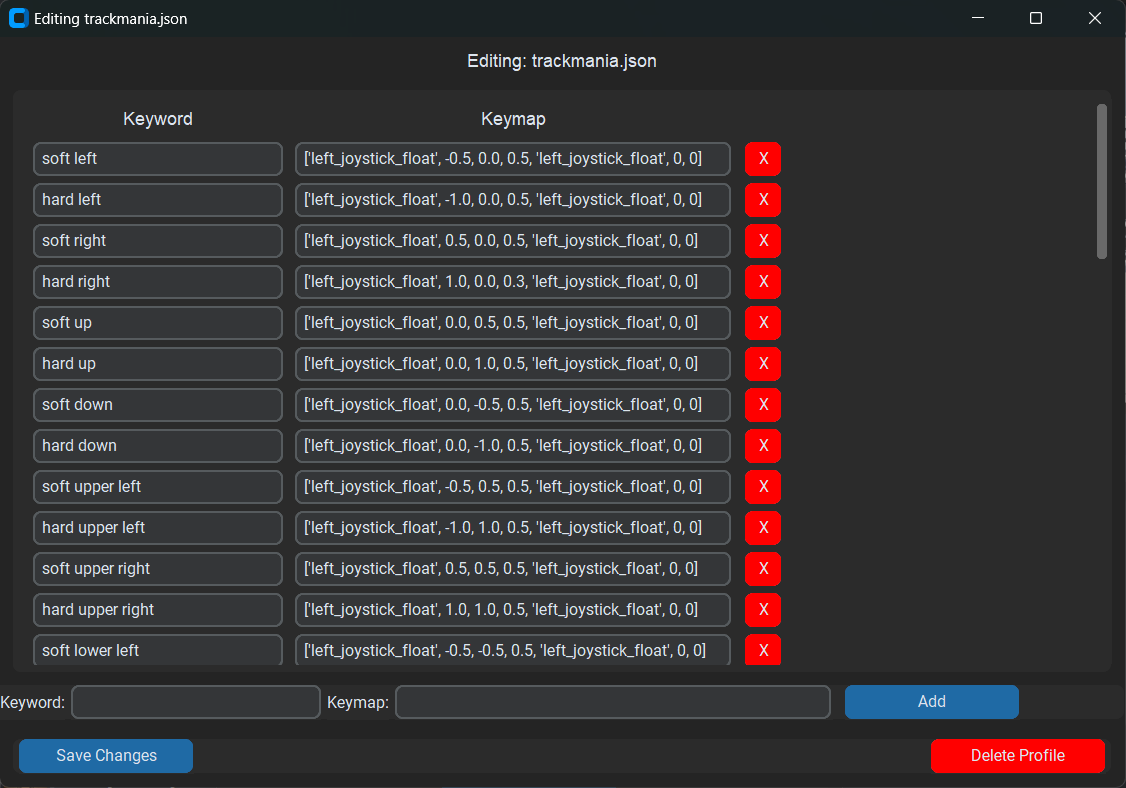
Task: Edit the 'hard right' keyword field
Action: (x=158, y=282)
